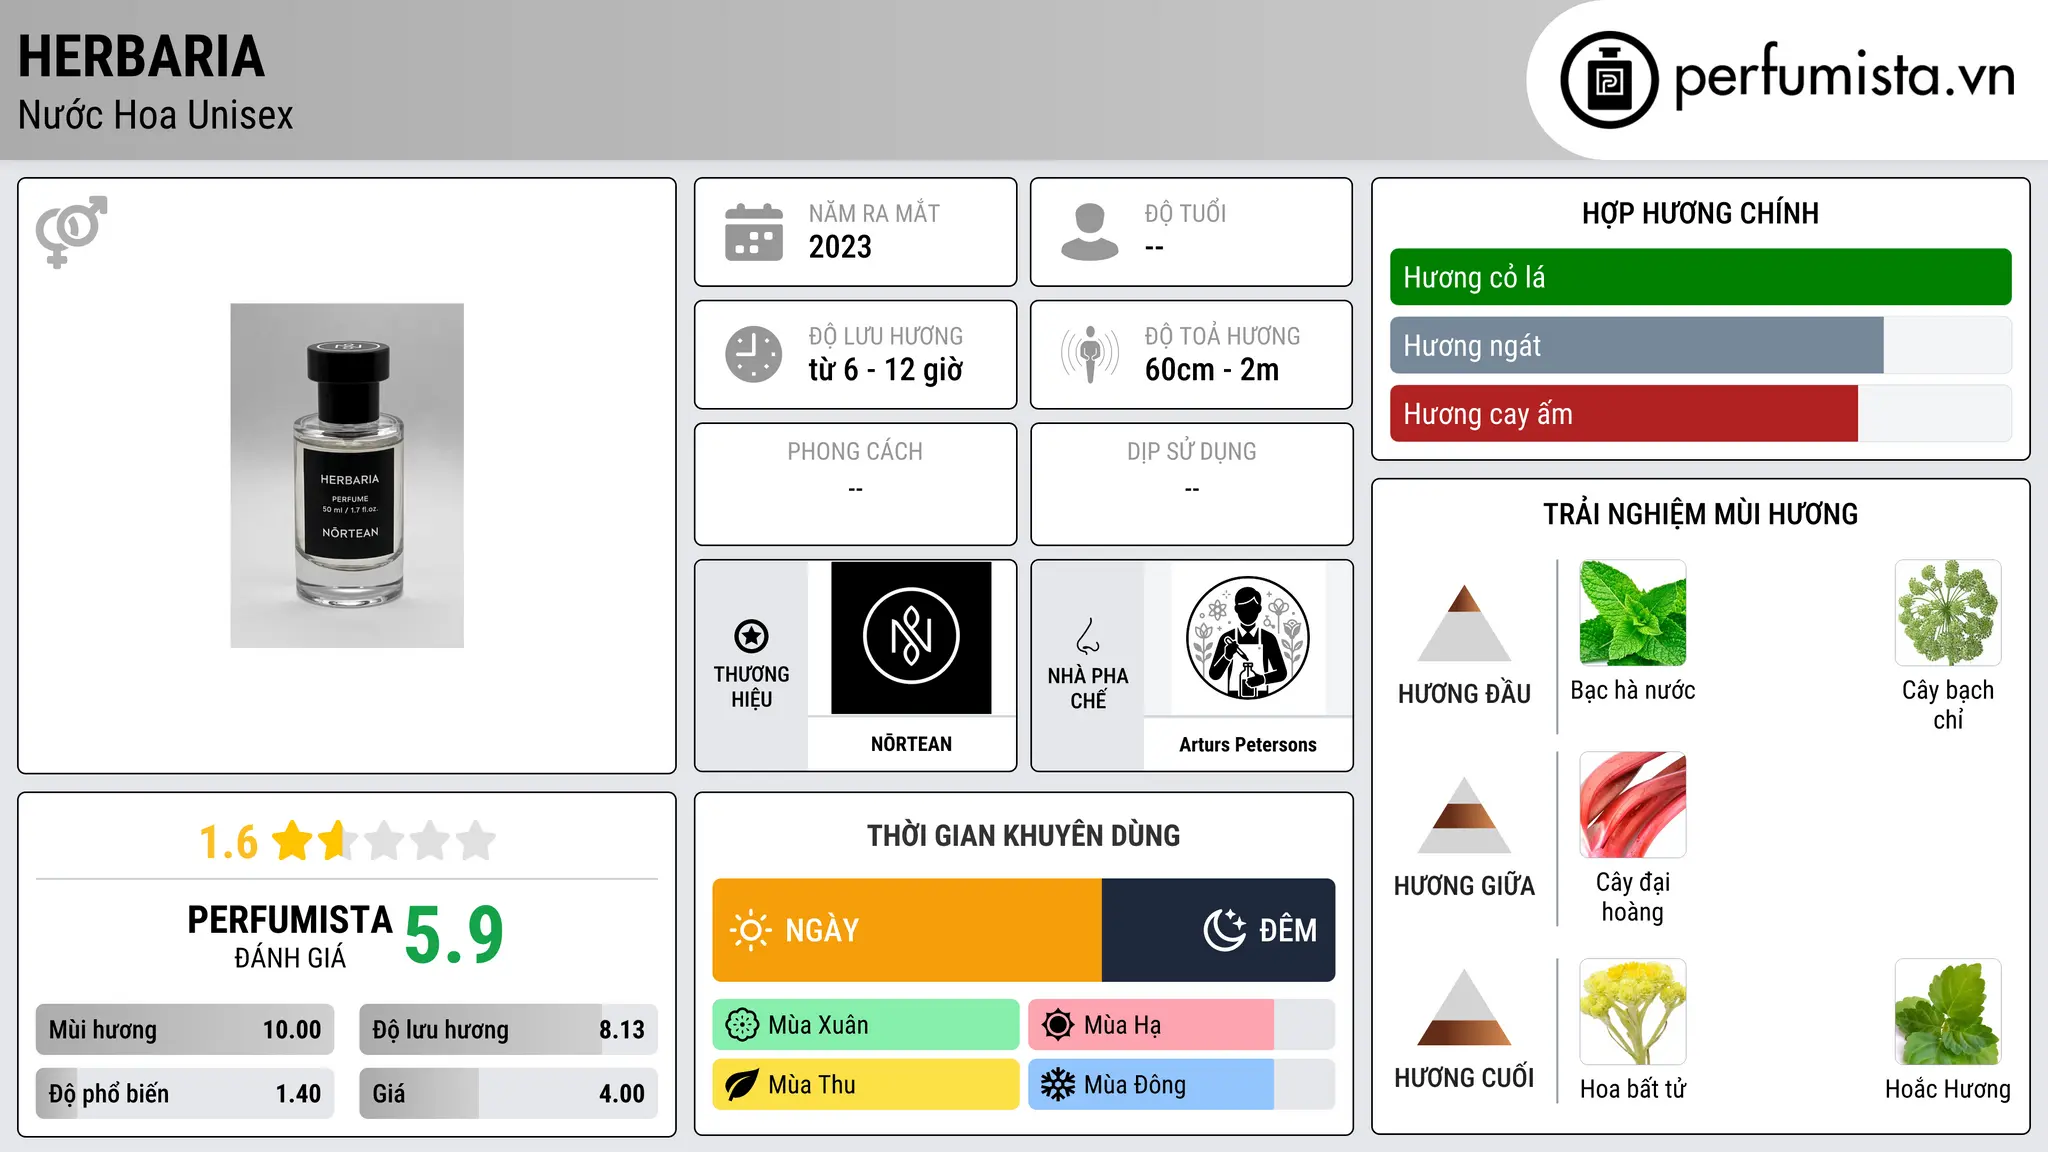2048x1152 pixels.
Task: Click the five-star rating row
Action: [385, 841]
